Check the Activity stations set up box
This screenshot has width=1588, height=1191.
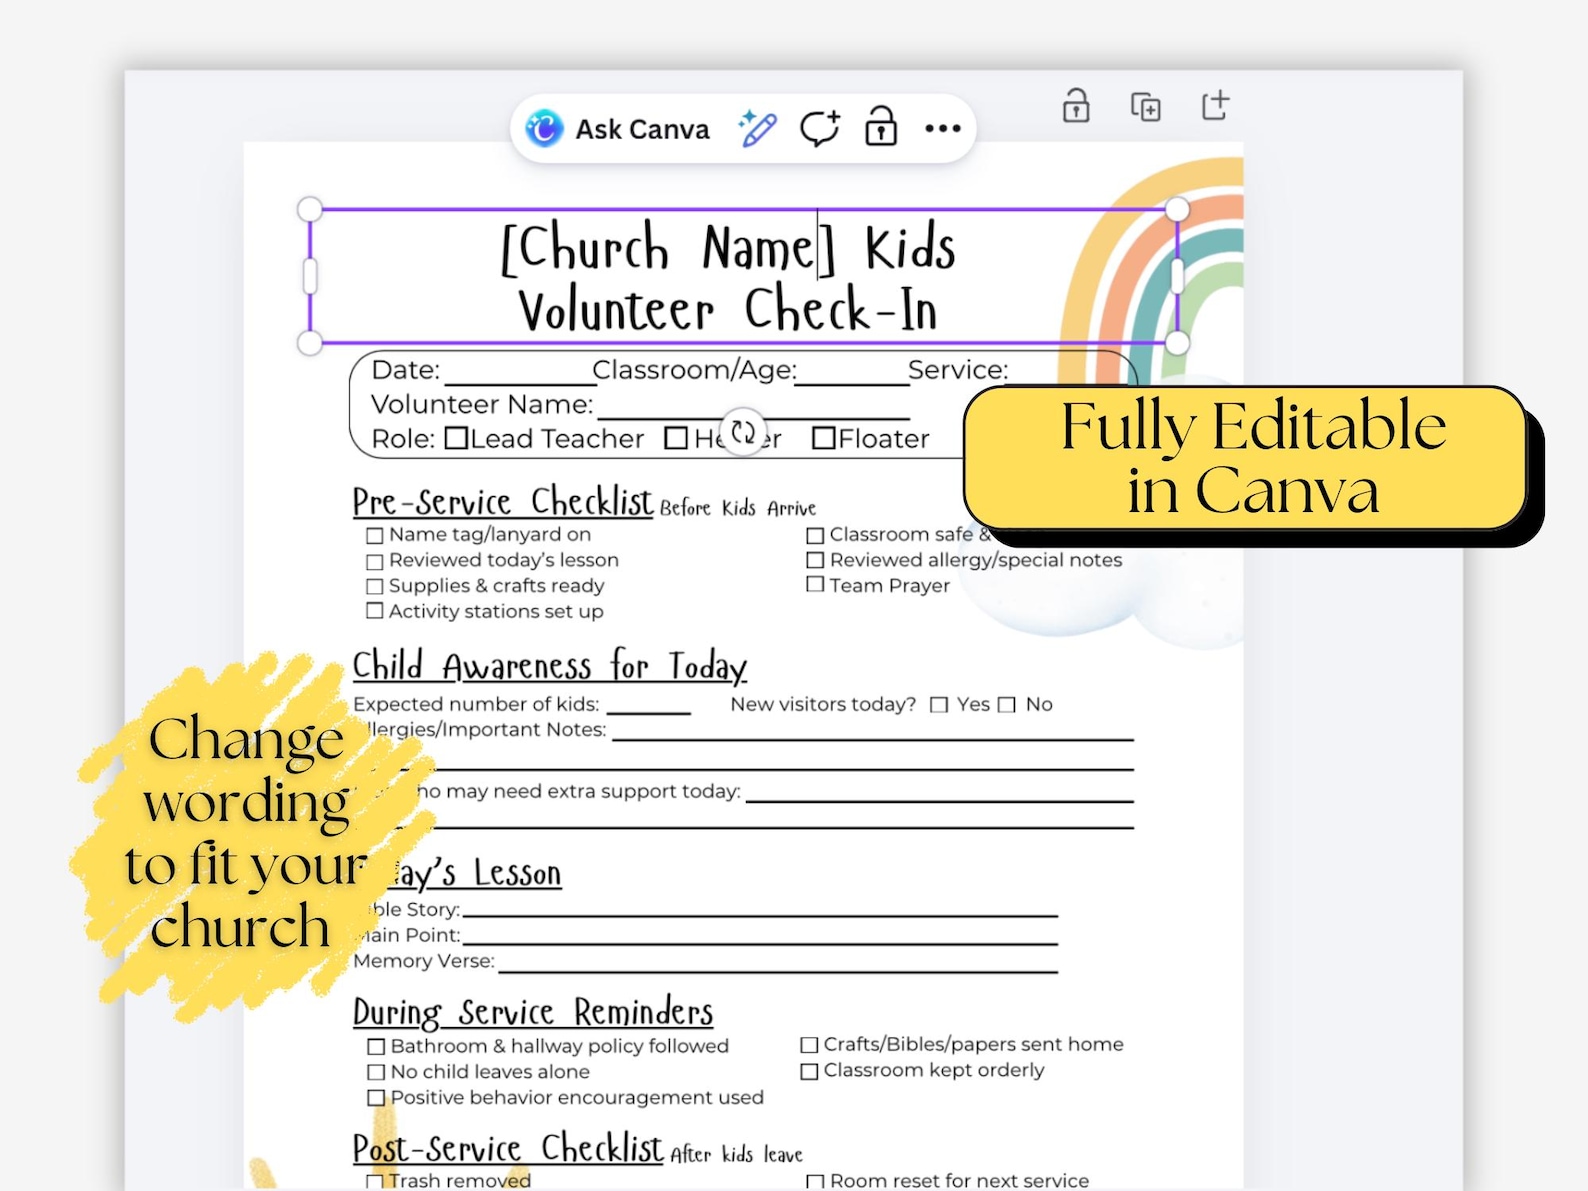coord(375,611)
